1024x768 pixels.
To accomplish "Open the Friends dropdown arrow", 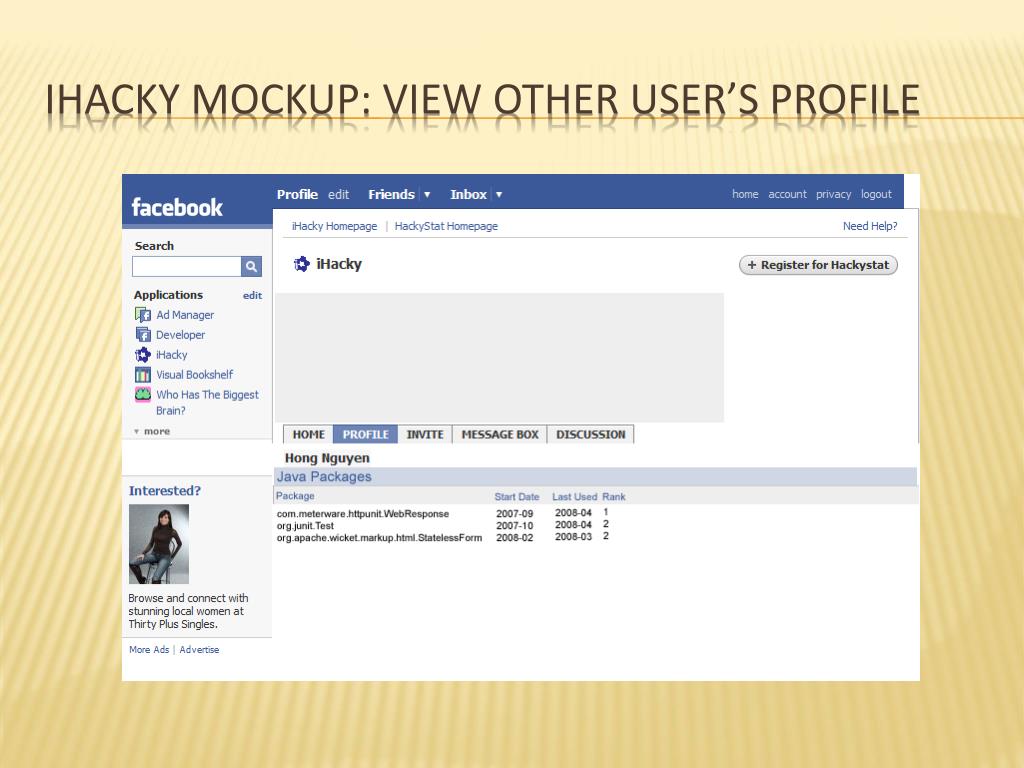I will coord(427,195).
